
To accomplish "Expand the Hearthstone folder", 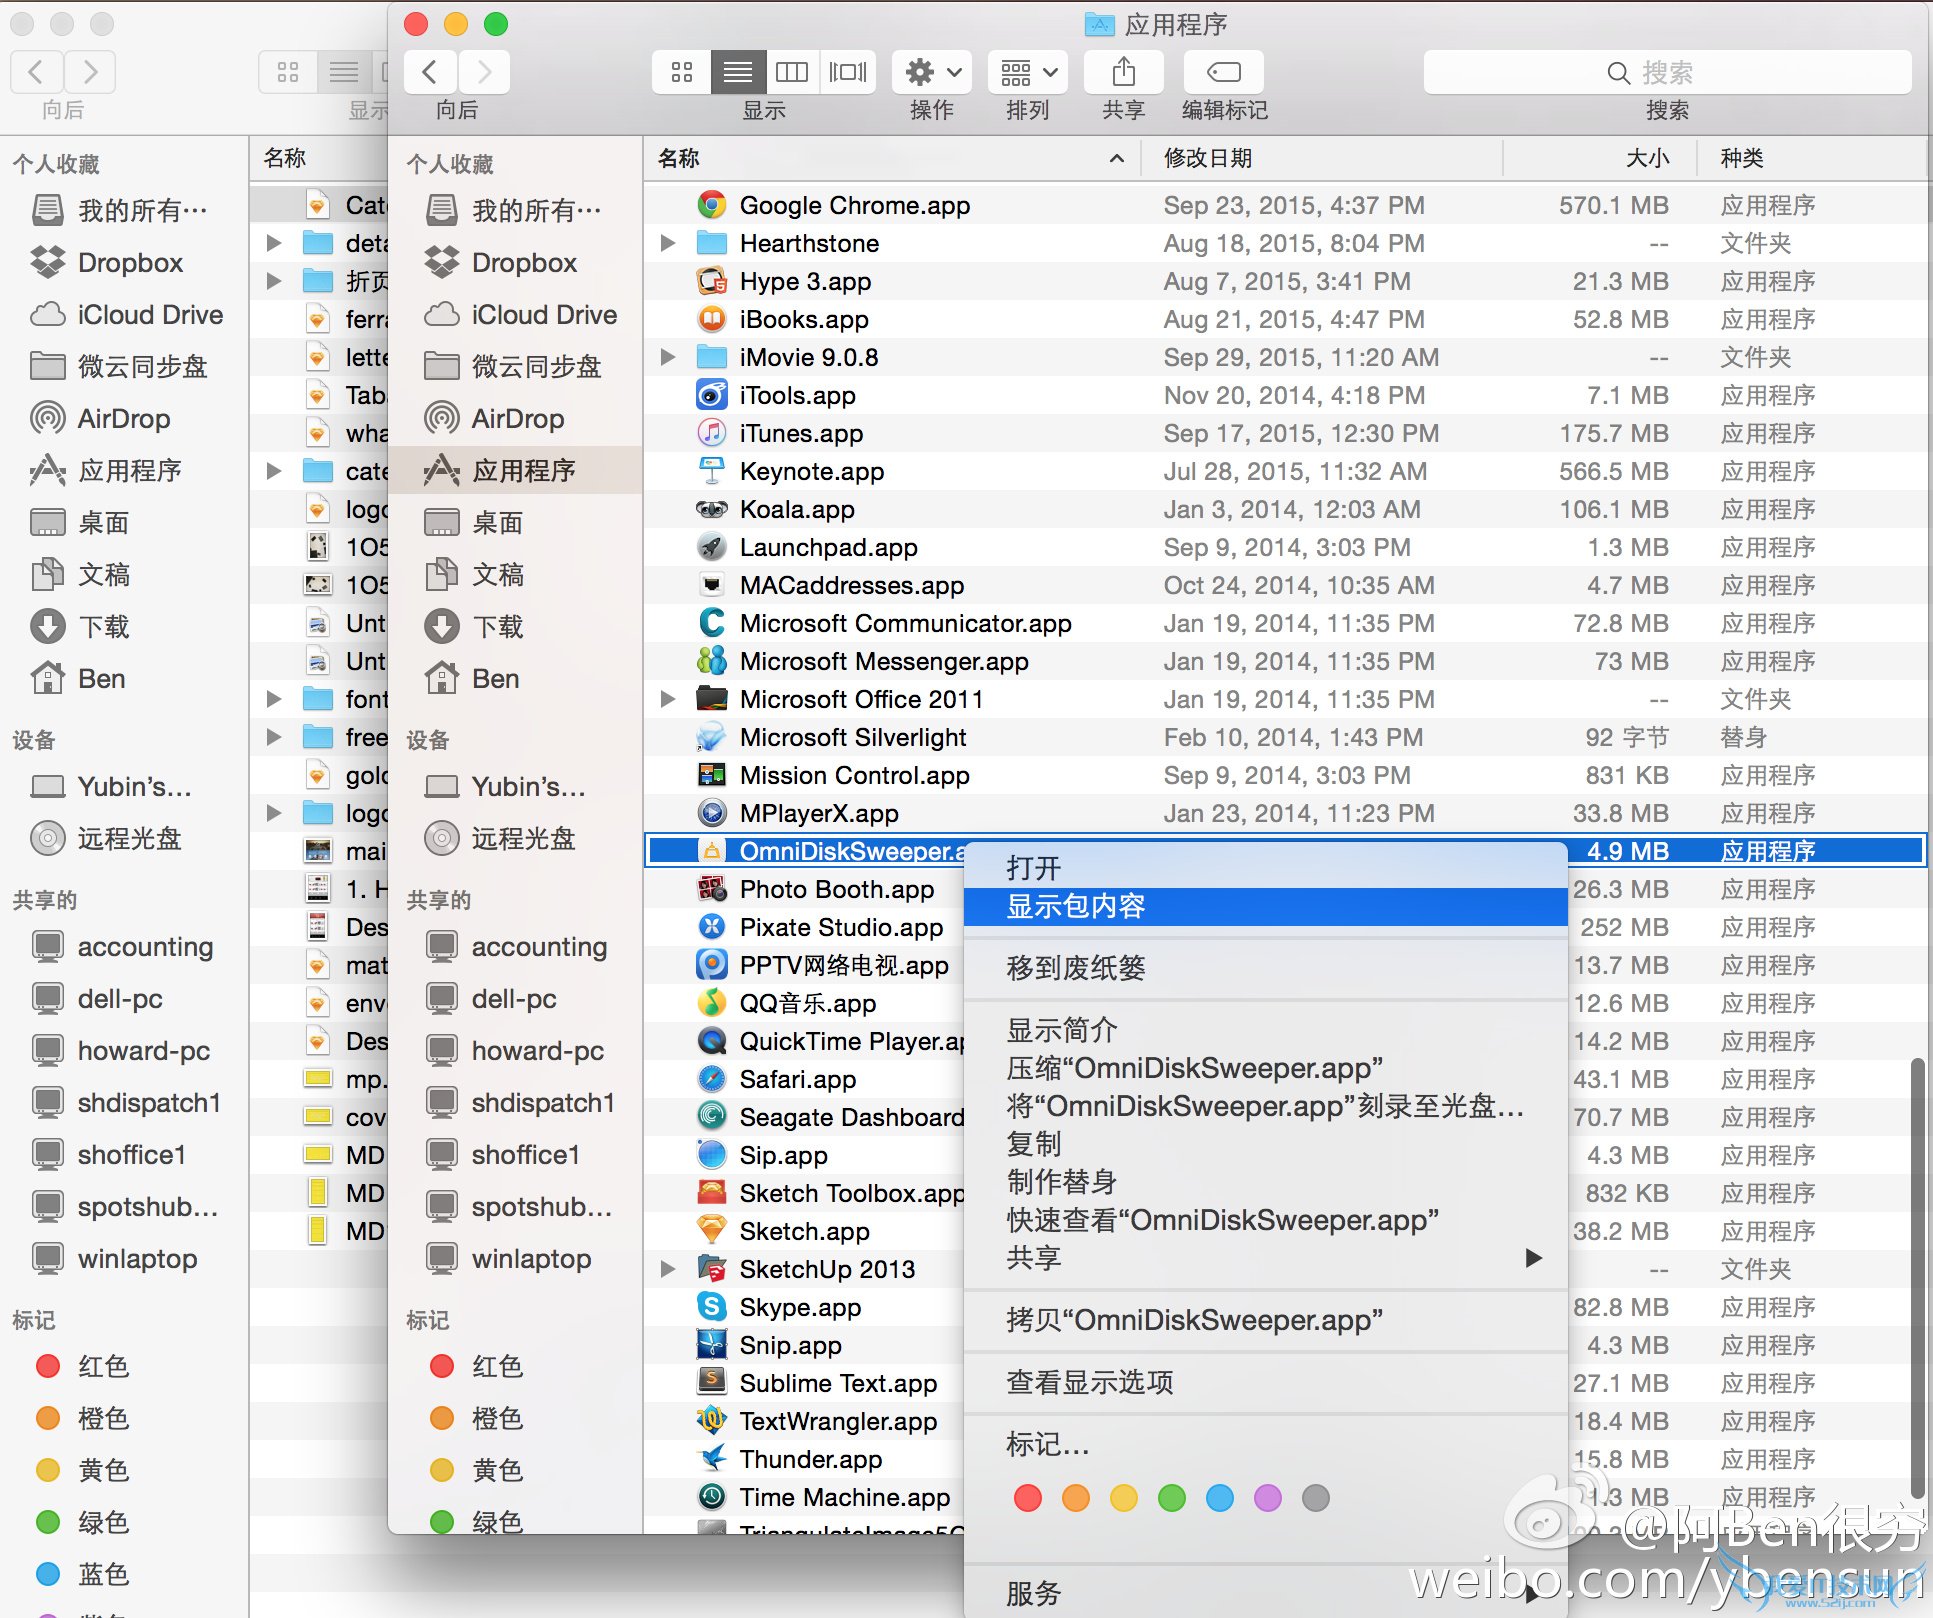I will (x=668, y=243).
